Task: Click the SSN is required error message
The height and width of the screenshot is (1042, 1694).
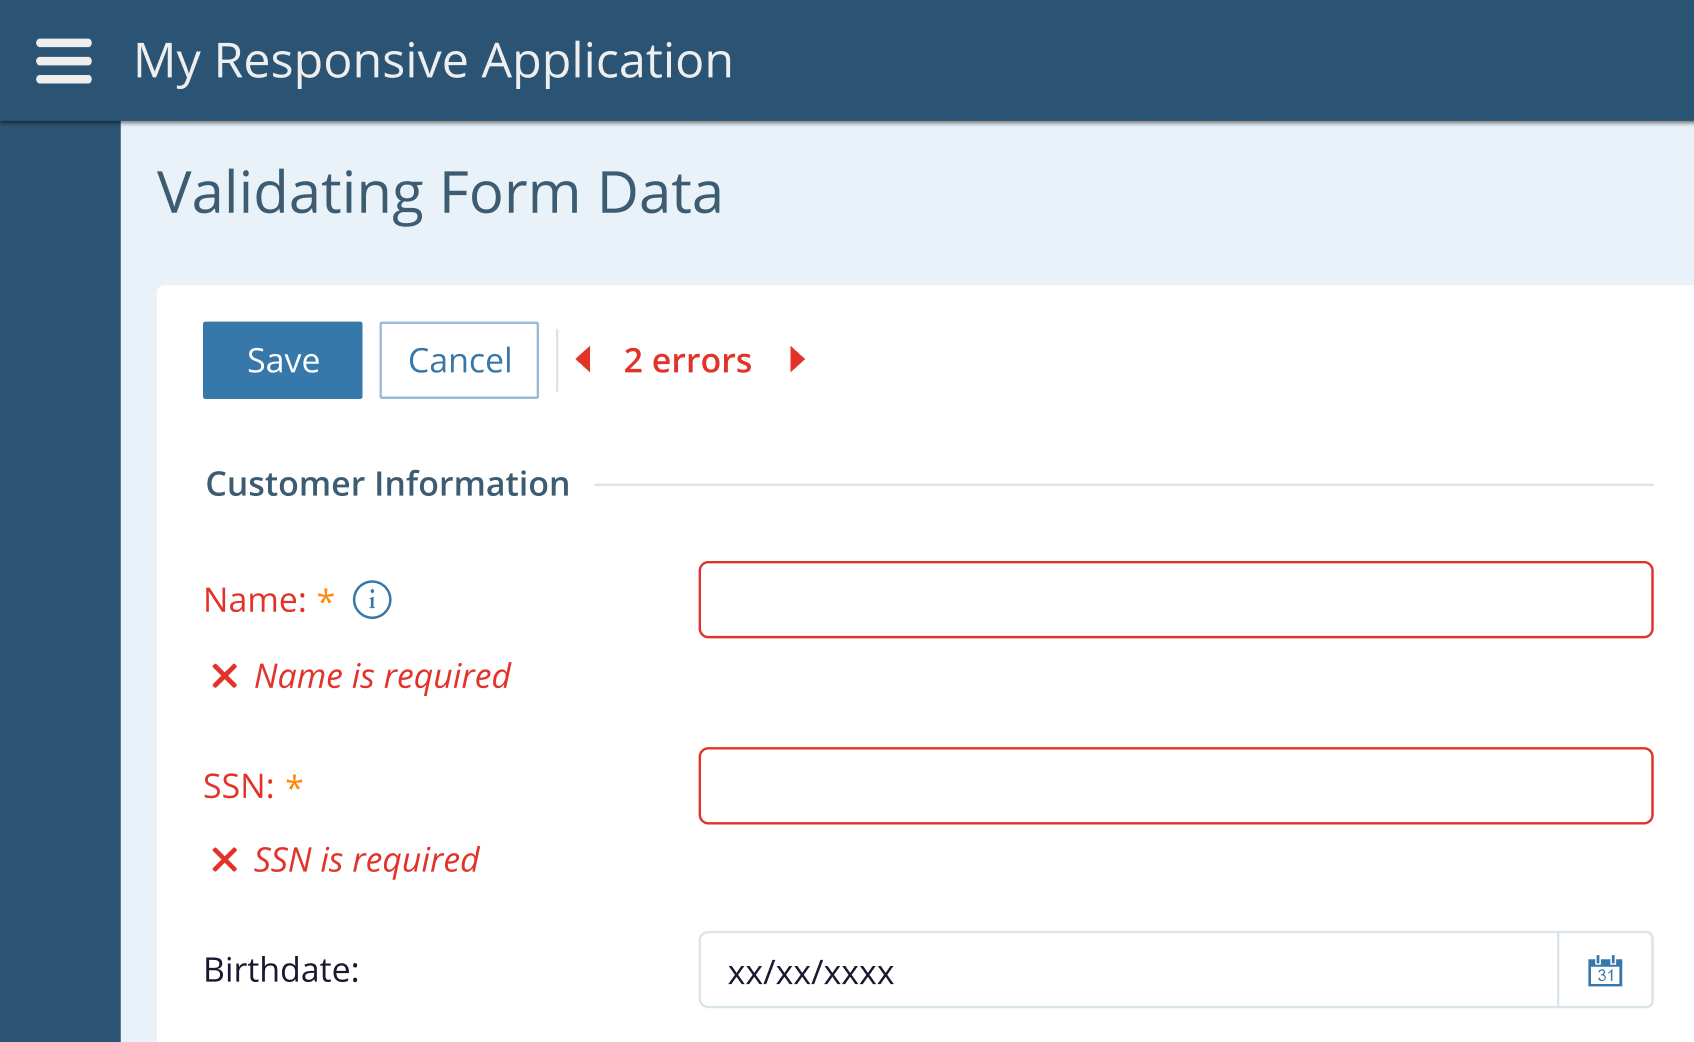Action: pos(366,860)
